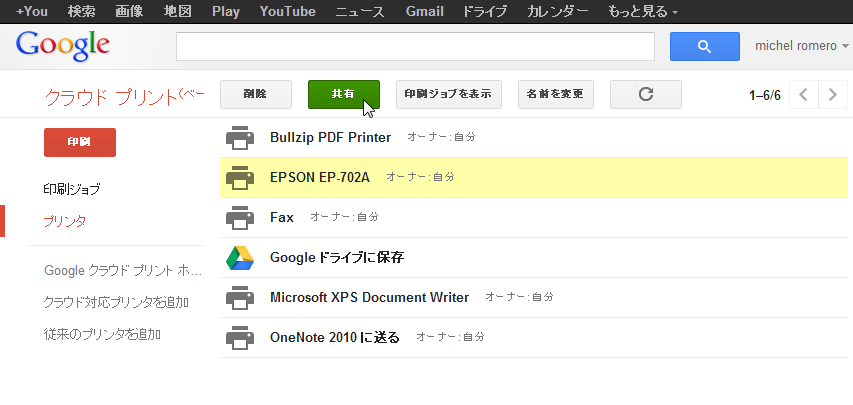The image size is (853, 405).
Task: Click the Google Drive triangle icon
Action: (240, 258)
